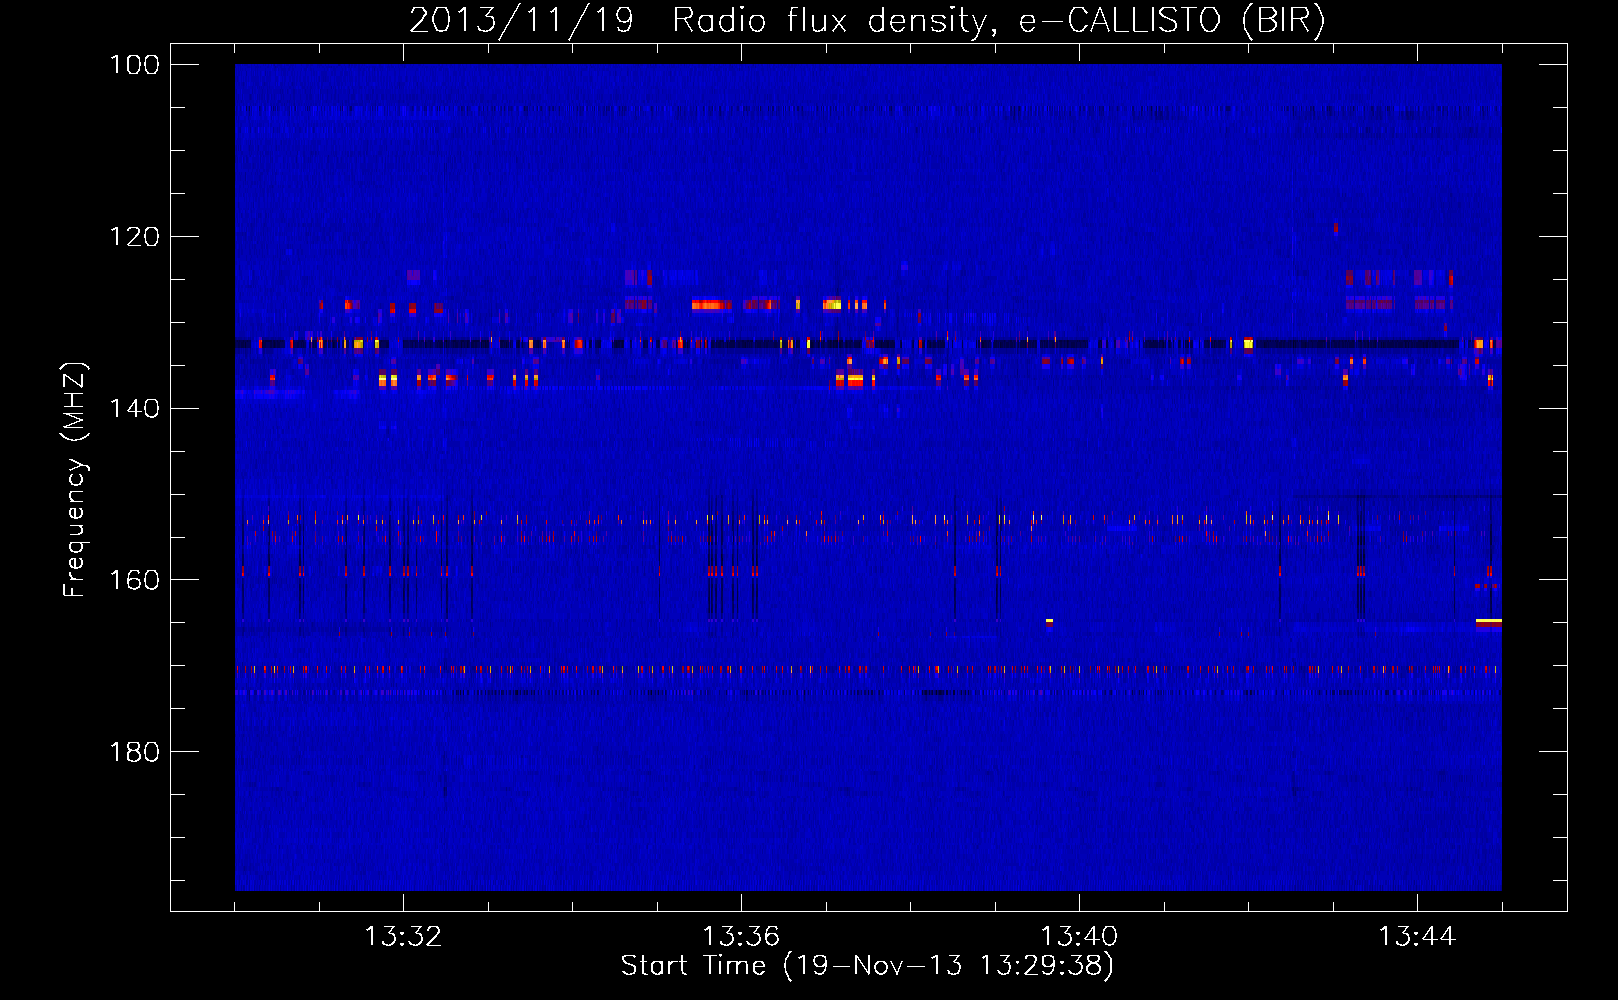The height and width of the screenshot is (1000, 1618).
Task: Click the 'Start Time (19-Nov-13 13:29:38)' label
Action: coord(867,966)
